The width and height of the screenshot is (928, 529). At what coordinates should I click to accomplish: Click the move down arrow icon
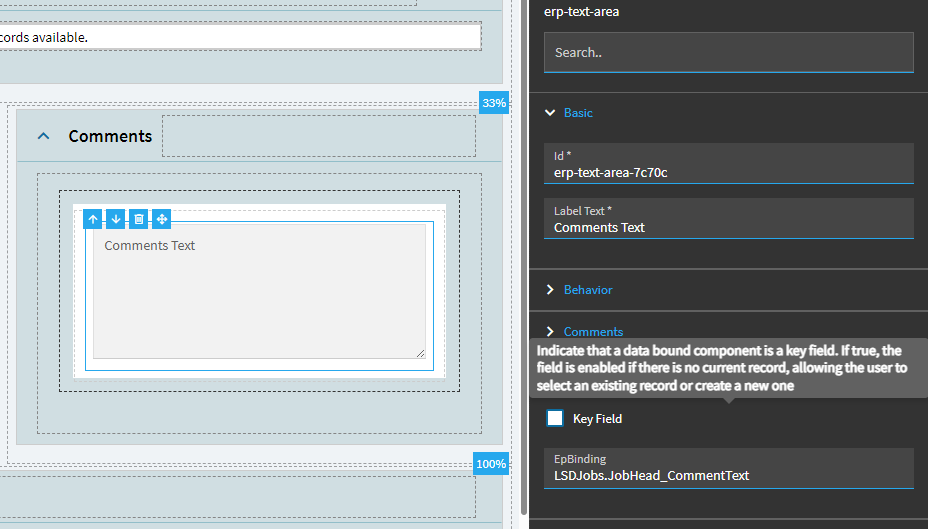pyautogui.click(x=116, y=219)
